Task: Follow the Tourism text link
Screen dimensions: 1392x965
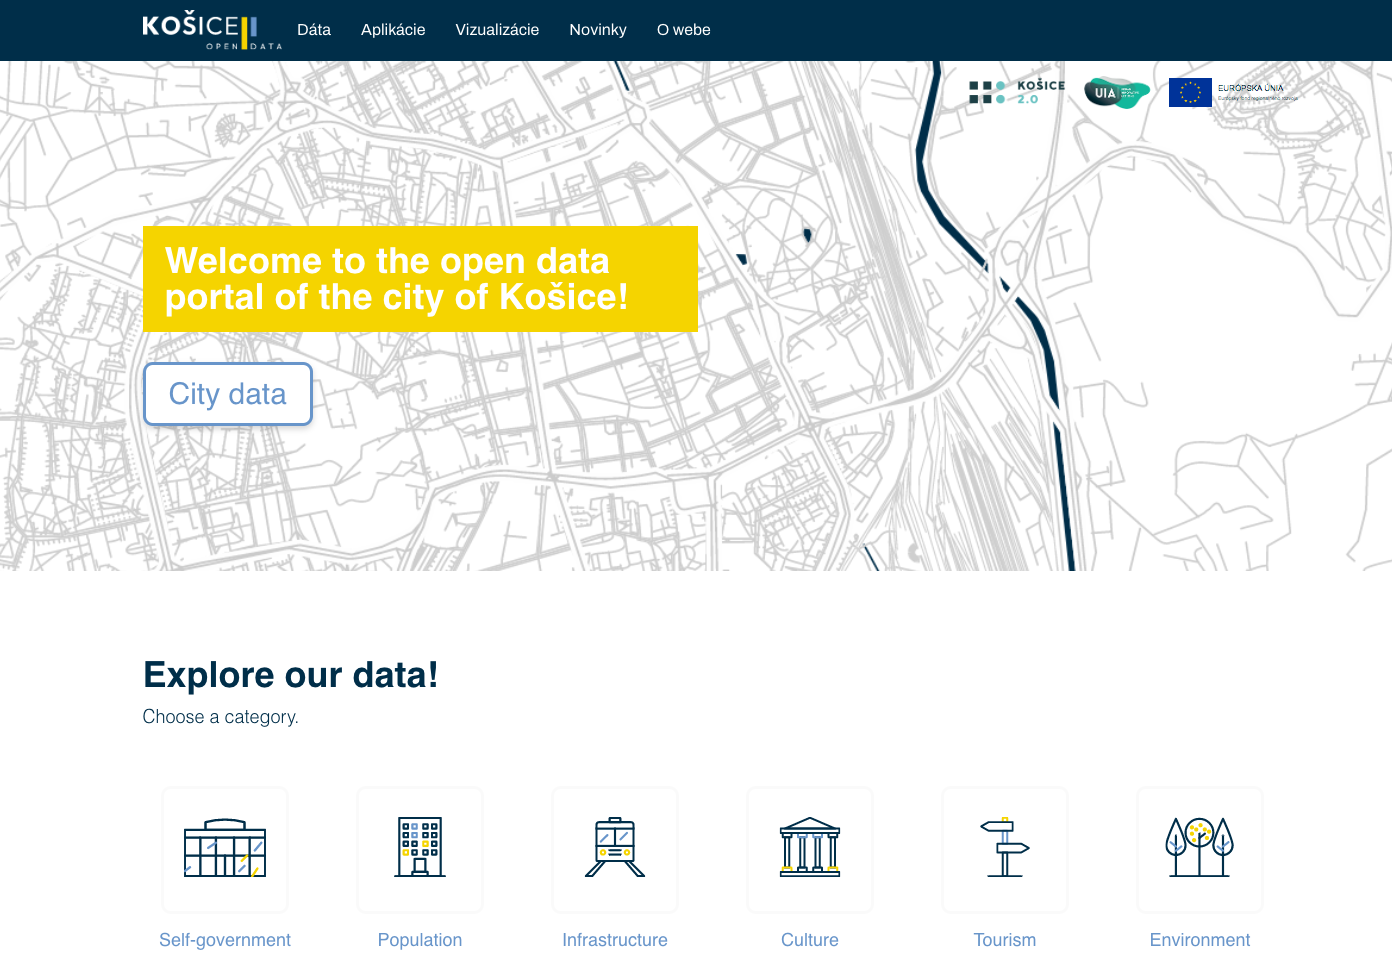Action: tap(1004, 940)
